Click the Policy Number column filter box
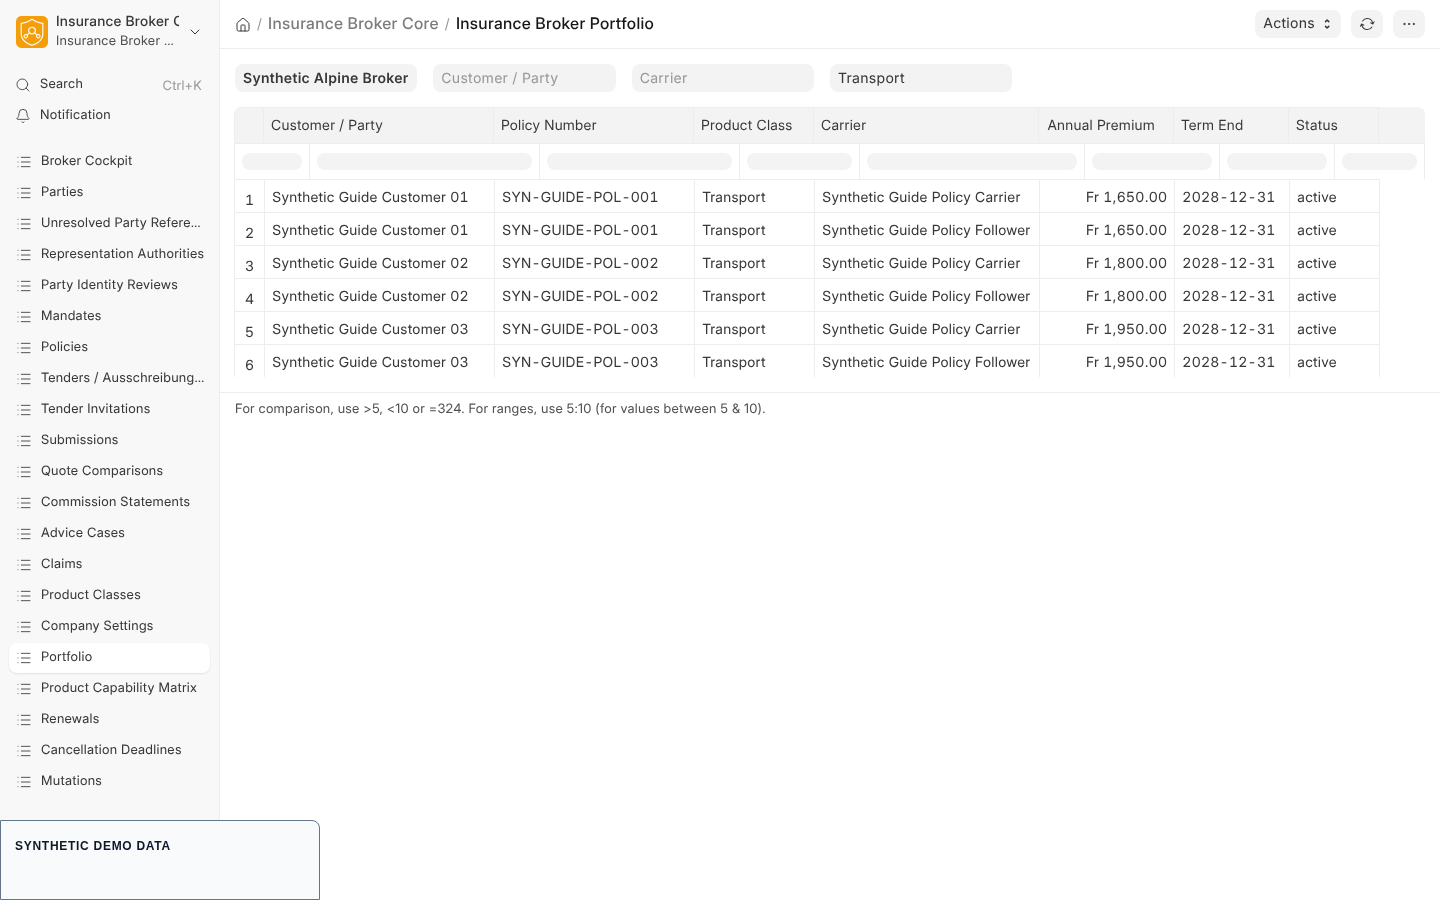Screen dimensions: 1440x900 [x=640, y=161]
